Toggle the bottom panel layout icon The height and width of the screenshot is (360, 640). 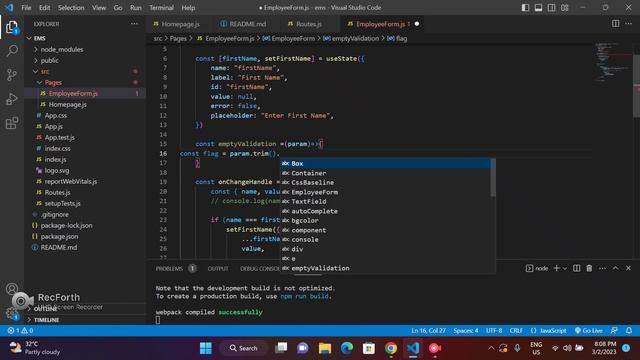pyautogui.click(x=538, y=7)
